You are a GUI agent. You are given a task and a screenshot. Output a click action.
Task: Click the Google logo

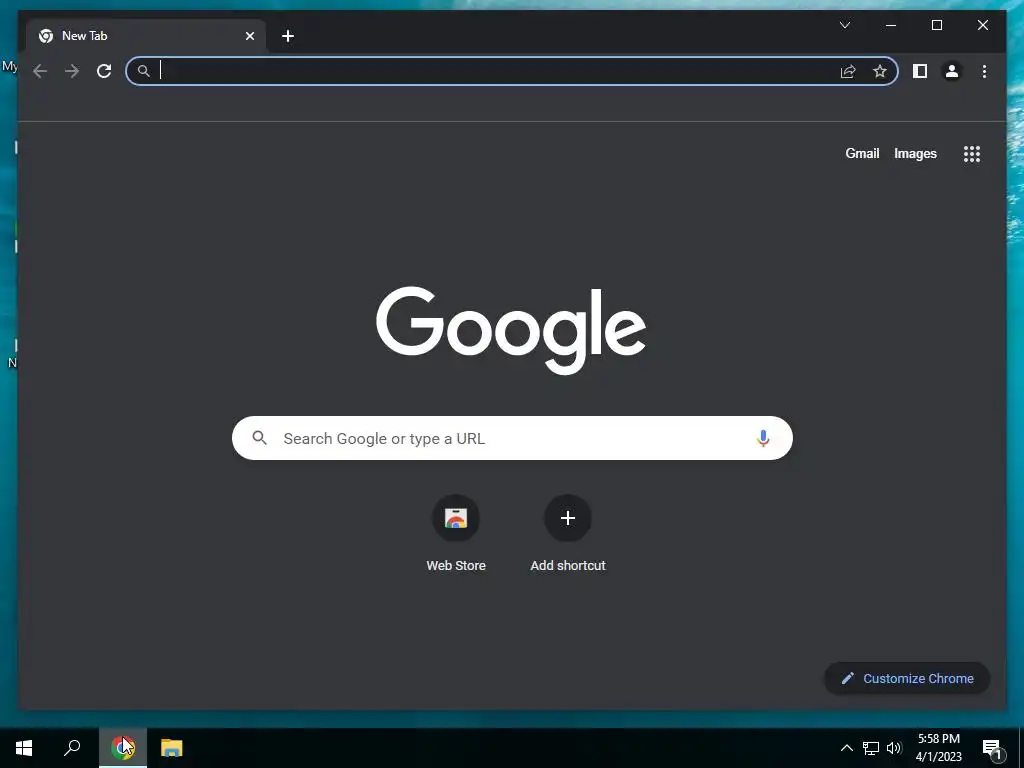click(511, 330)
